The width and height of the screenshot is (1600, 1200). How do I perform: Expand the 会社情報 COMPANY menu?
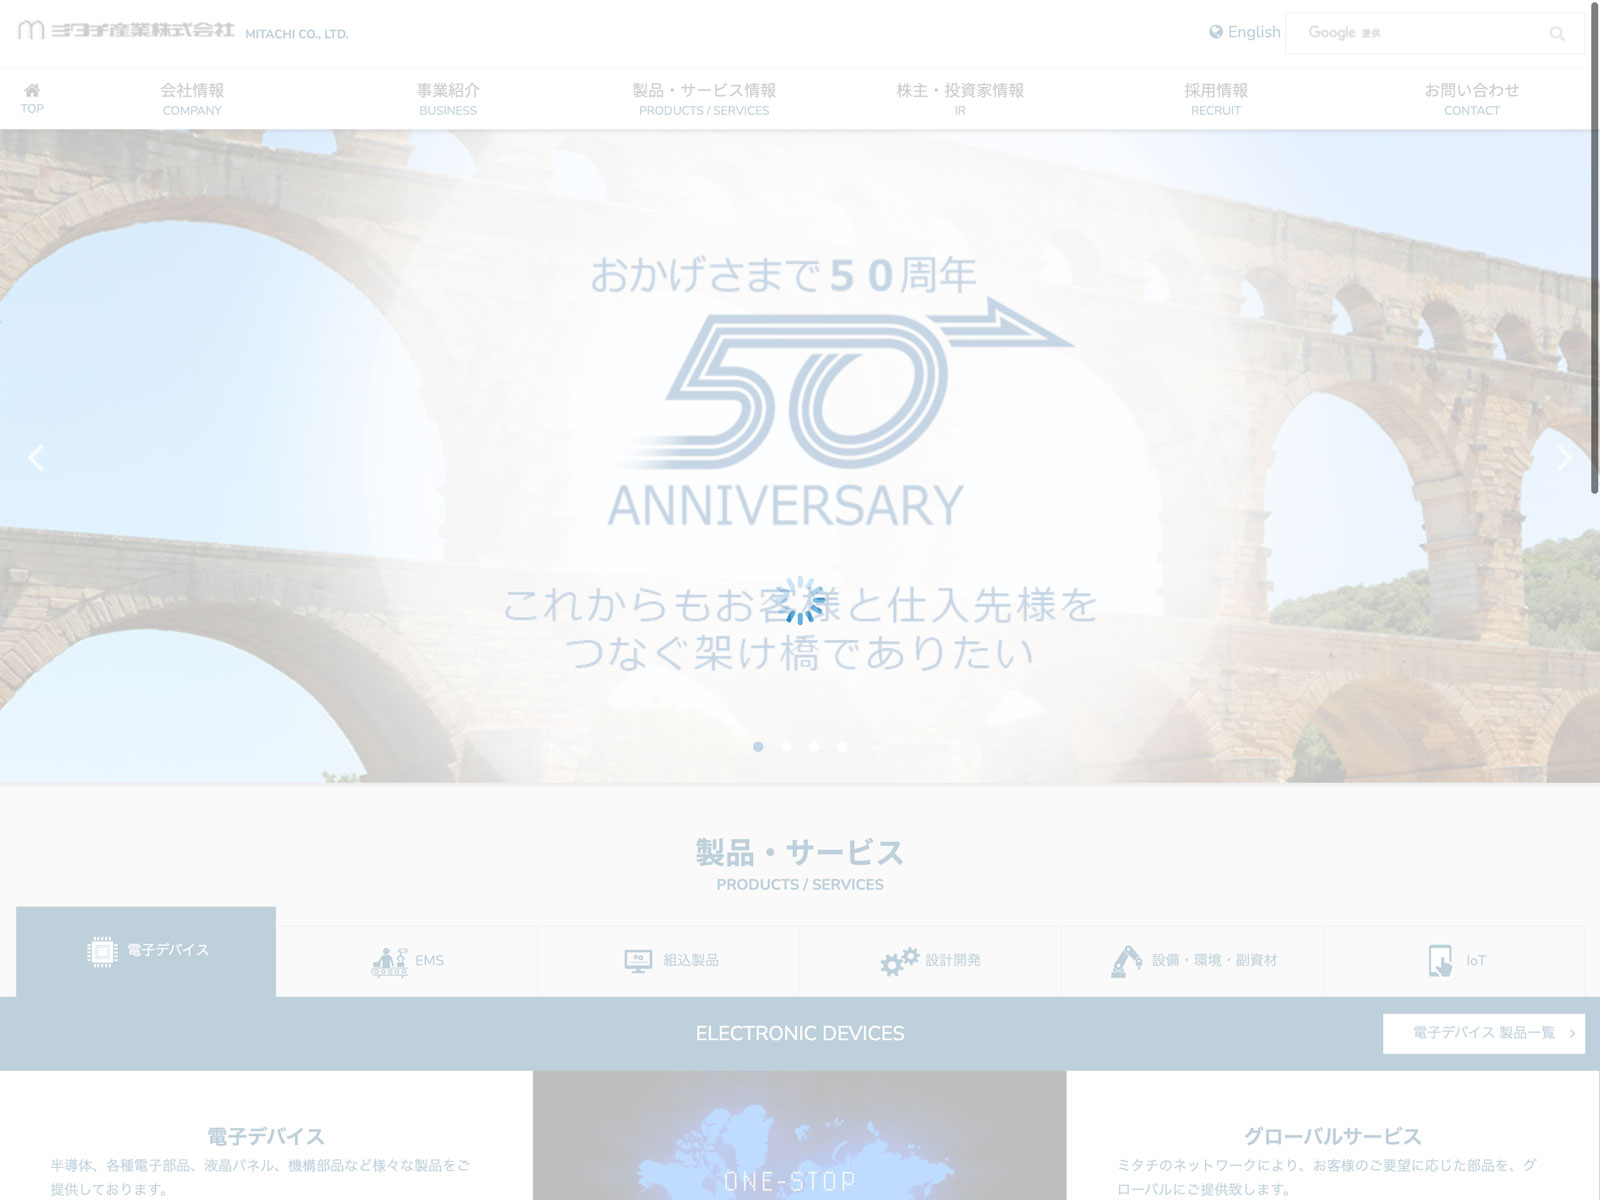[192, 99]
